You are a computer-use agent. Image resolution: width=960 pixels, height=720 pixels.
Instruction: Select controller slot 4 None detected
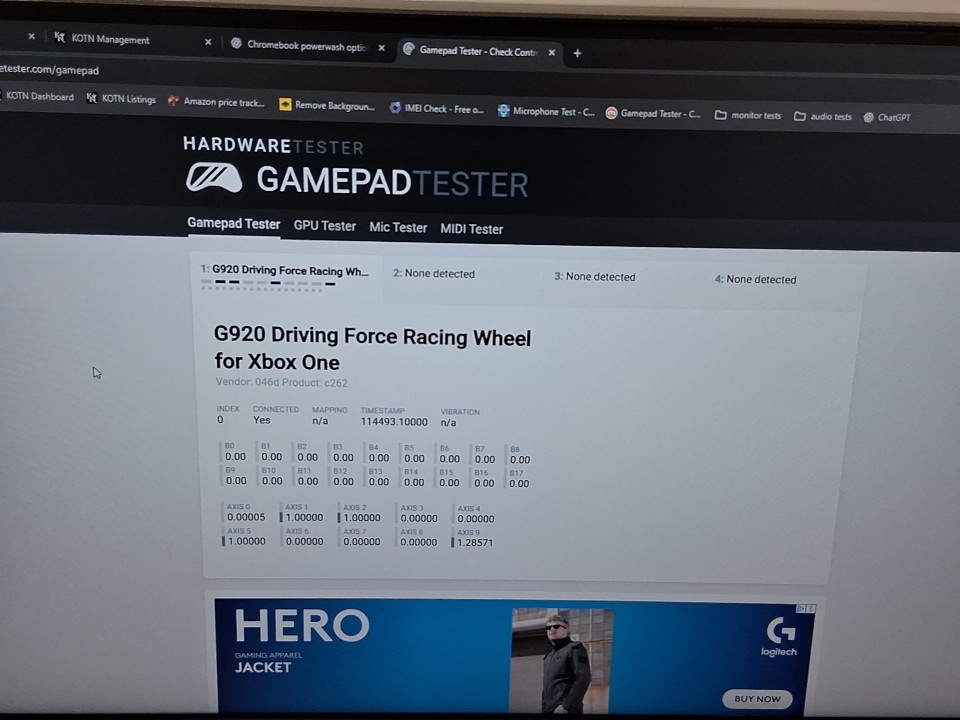pyautogui.click(x=756, y=279)
